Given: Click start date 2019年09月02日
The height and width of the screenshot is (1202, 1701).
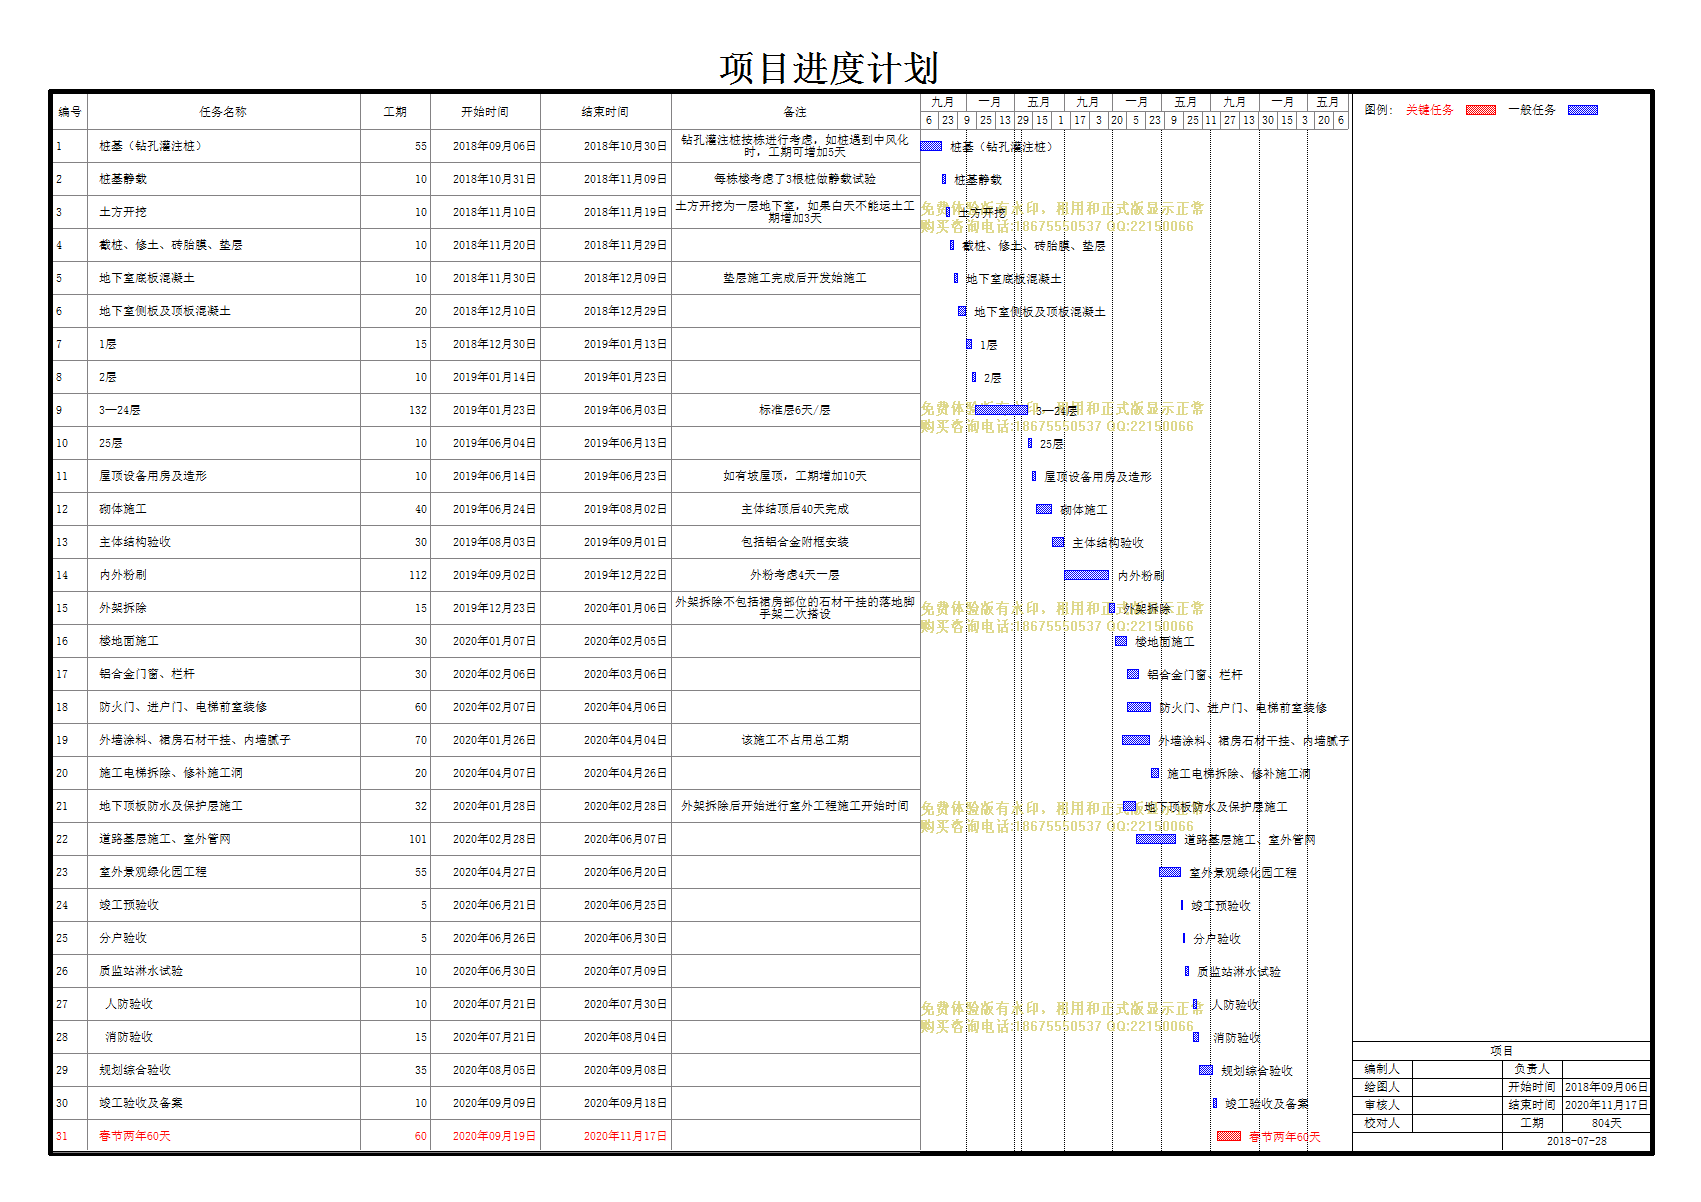Looking at the screenshot, I should 494,575.
